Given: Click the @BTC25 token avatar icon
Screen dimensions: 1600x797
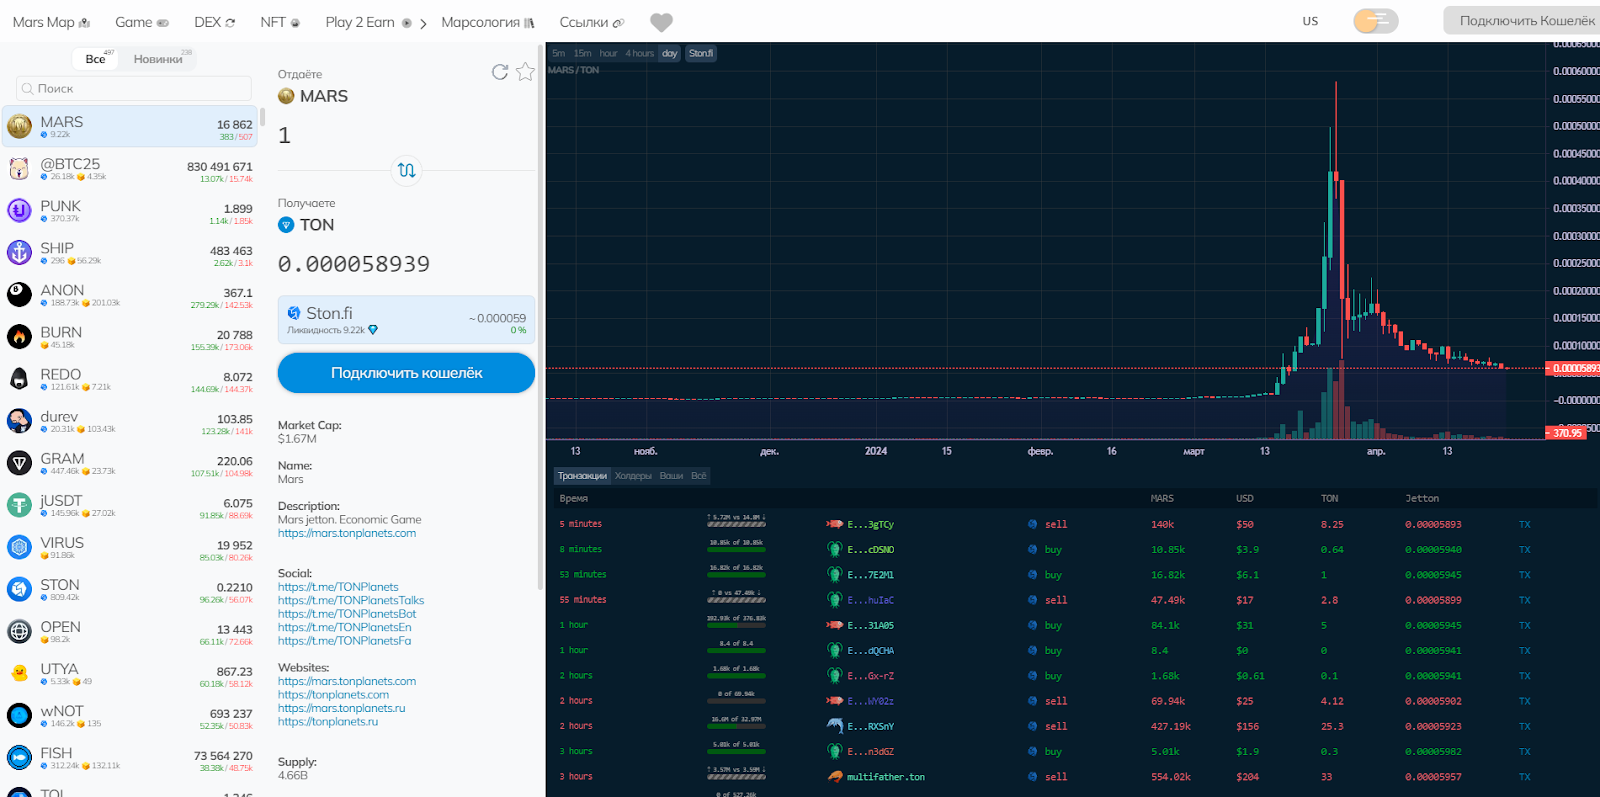Looking at the screenshot, I should click(x=20, y=168).
